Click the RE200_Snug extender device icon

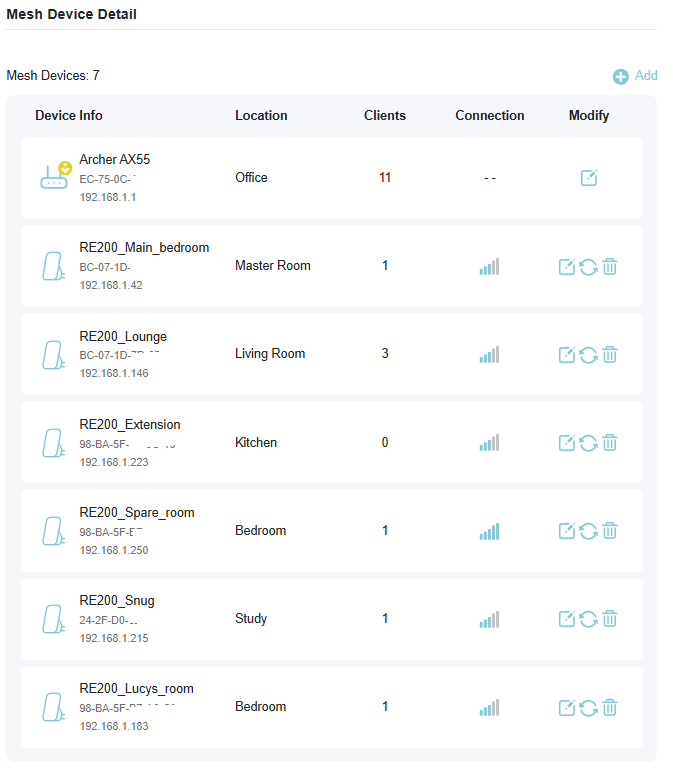pyautogui.click(x=52, y=619)
